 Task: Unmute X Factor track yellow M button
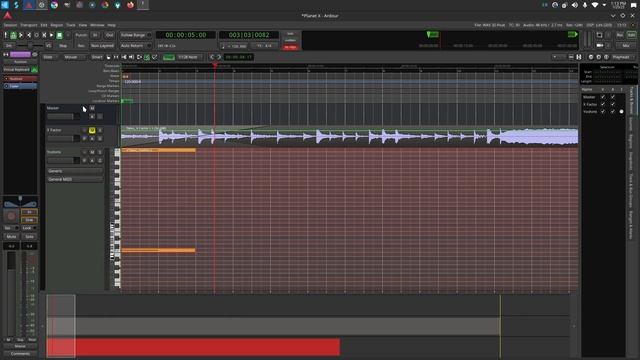pos(92,130)
